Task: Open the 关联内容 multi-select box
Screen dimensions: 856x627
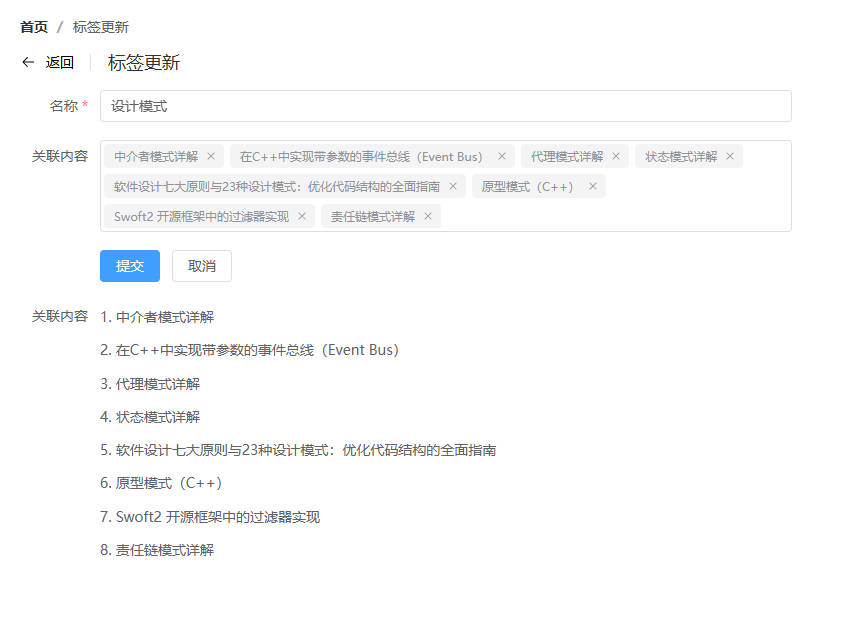Action: coord(445,186)
